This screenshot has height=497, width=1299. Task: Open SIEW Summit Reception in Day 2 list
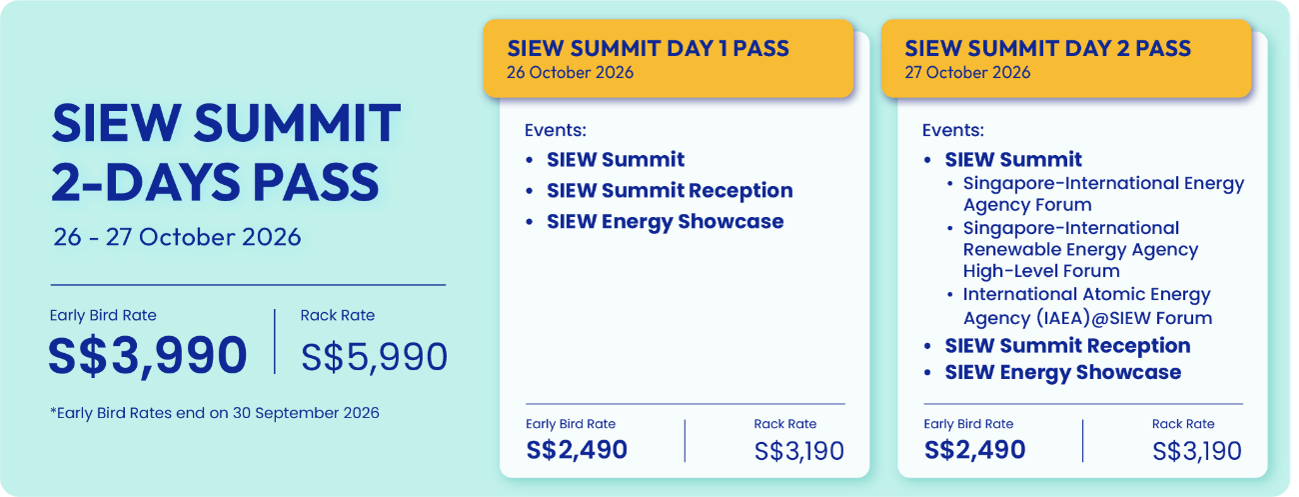(1068, 345)
